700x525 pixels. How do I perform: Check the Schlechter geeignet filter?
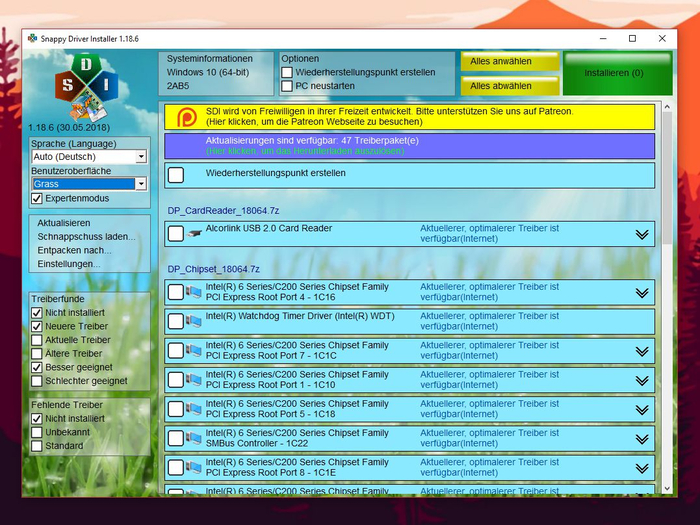[x=37, y=381]
